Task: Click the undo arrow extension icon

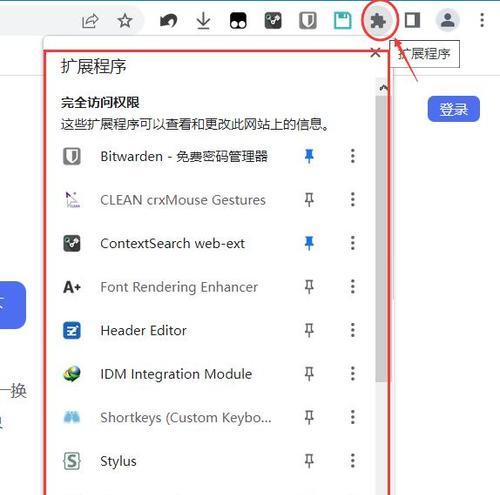Action: (x=168, y=21)
